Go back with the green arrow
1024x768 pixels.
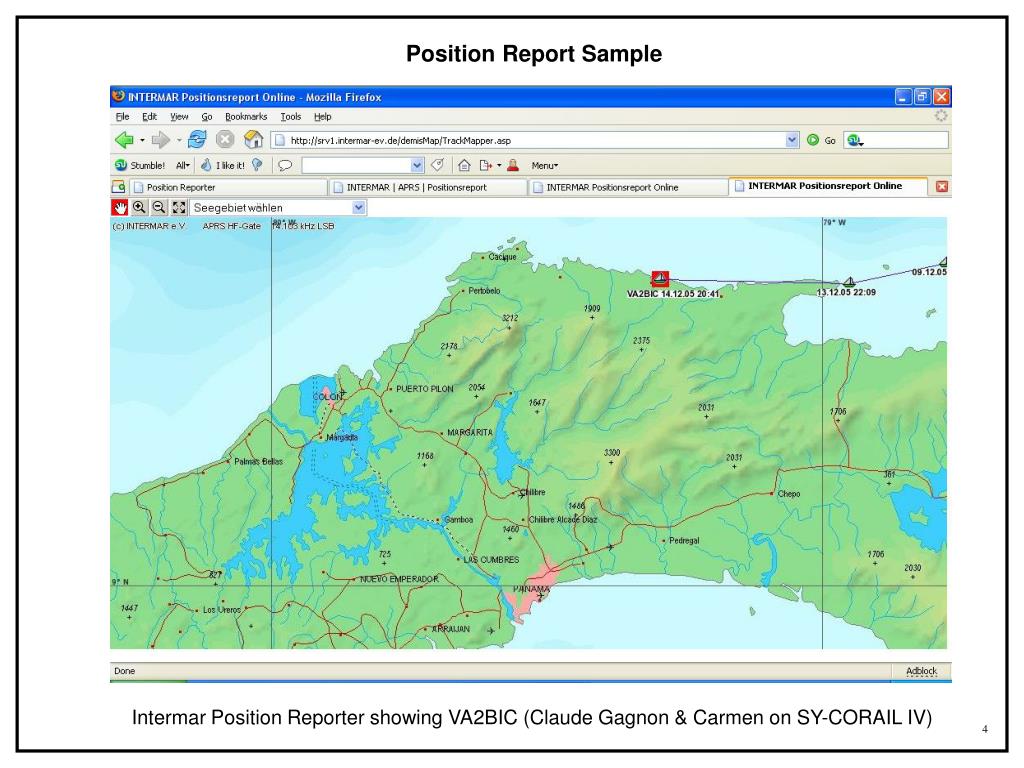124,140
